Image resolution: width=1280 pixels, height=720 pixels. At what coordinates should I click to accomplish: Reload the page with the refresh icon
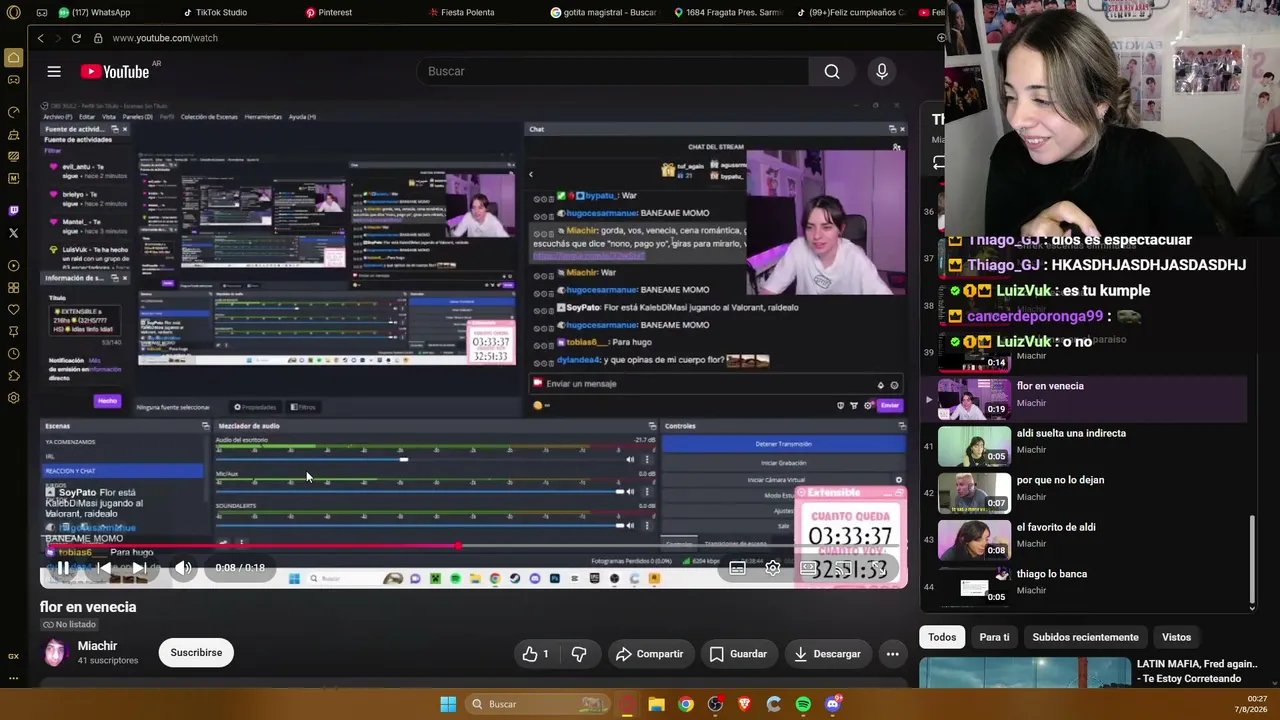click(76, 38)
